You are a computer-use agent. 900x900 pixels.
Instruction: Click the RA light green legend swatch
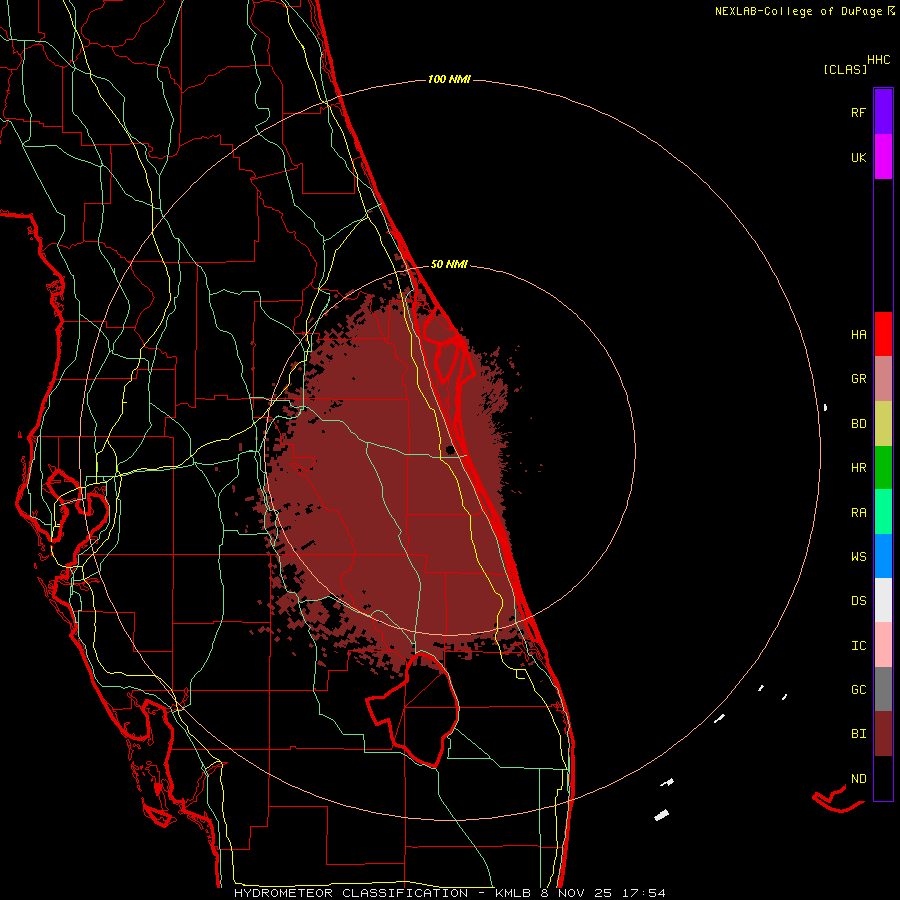pyautogui.click(x=883, y=512)
